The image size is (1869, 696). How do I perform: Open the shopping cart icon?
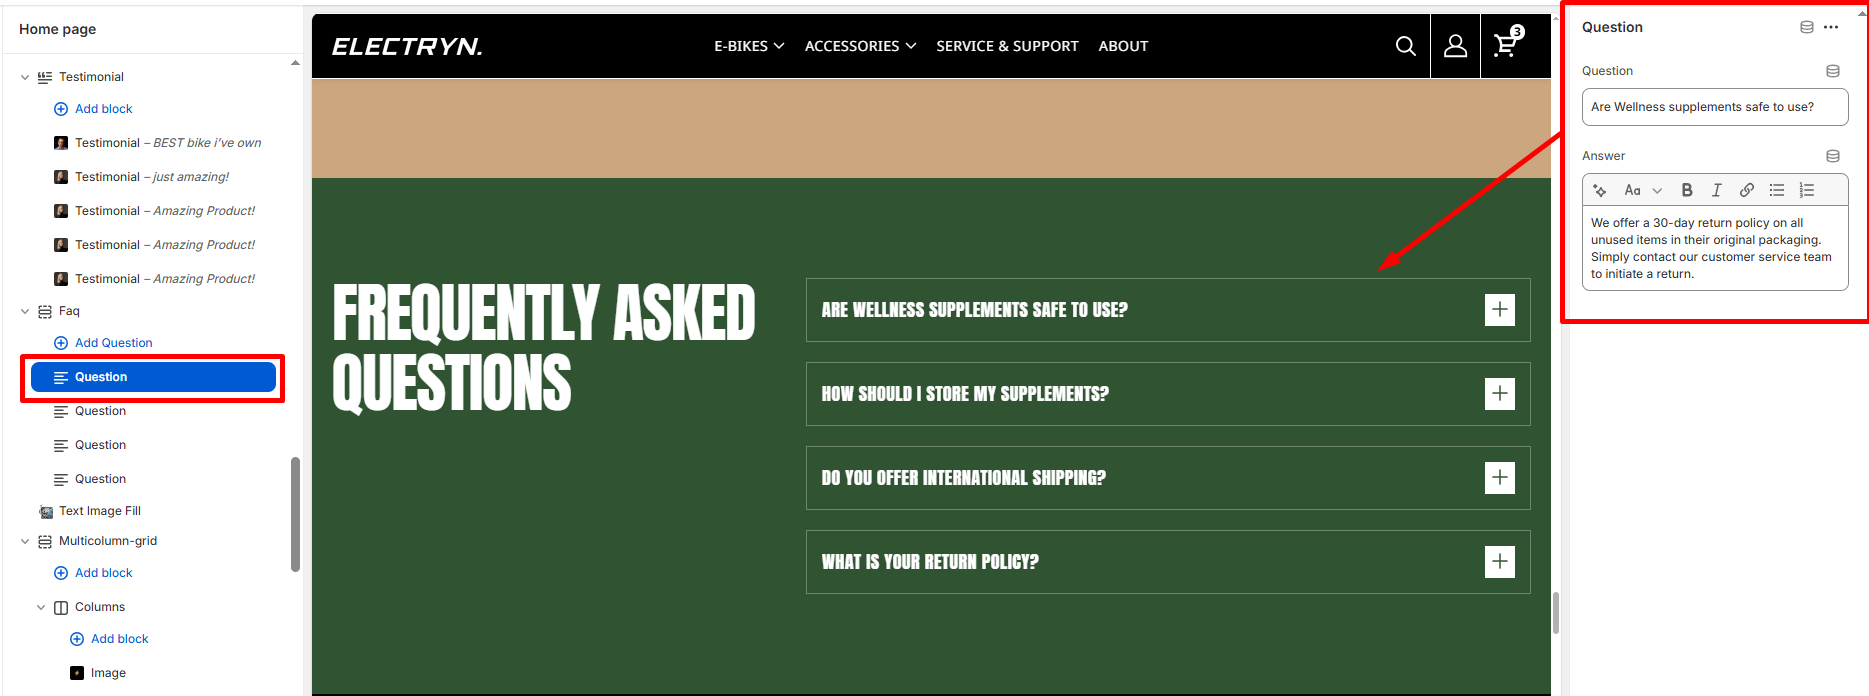click(x=1506, y=46)
